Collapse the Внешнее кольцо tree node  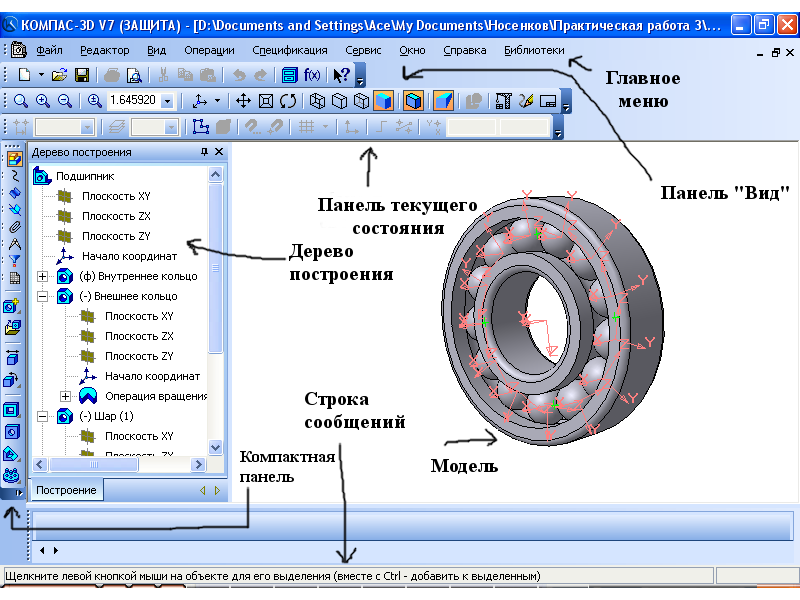(42, 296)
